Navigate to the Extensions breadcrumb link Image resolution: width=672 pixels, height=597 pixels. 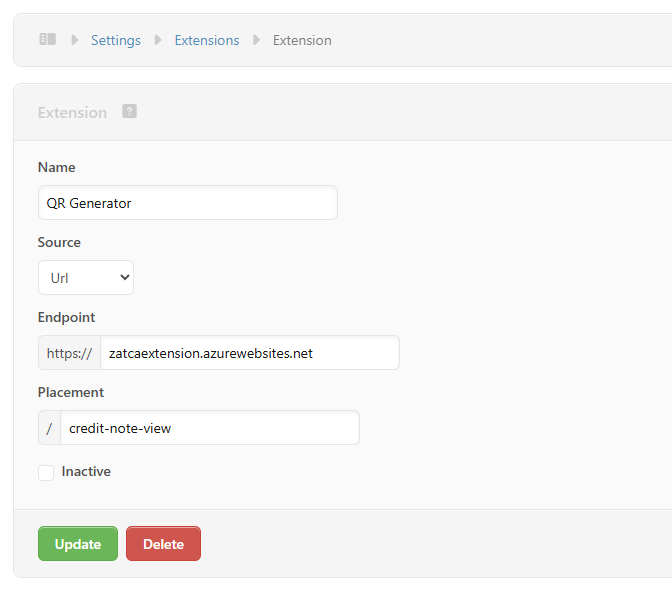[x=207, y=40]
